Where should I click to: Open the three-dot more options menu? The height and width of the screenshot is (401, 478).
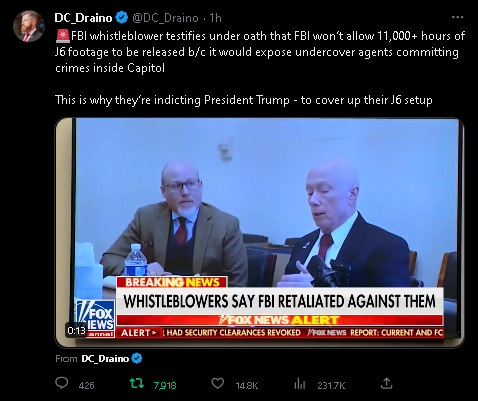click(x=457, y=17)
